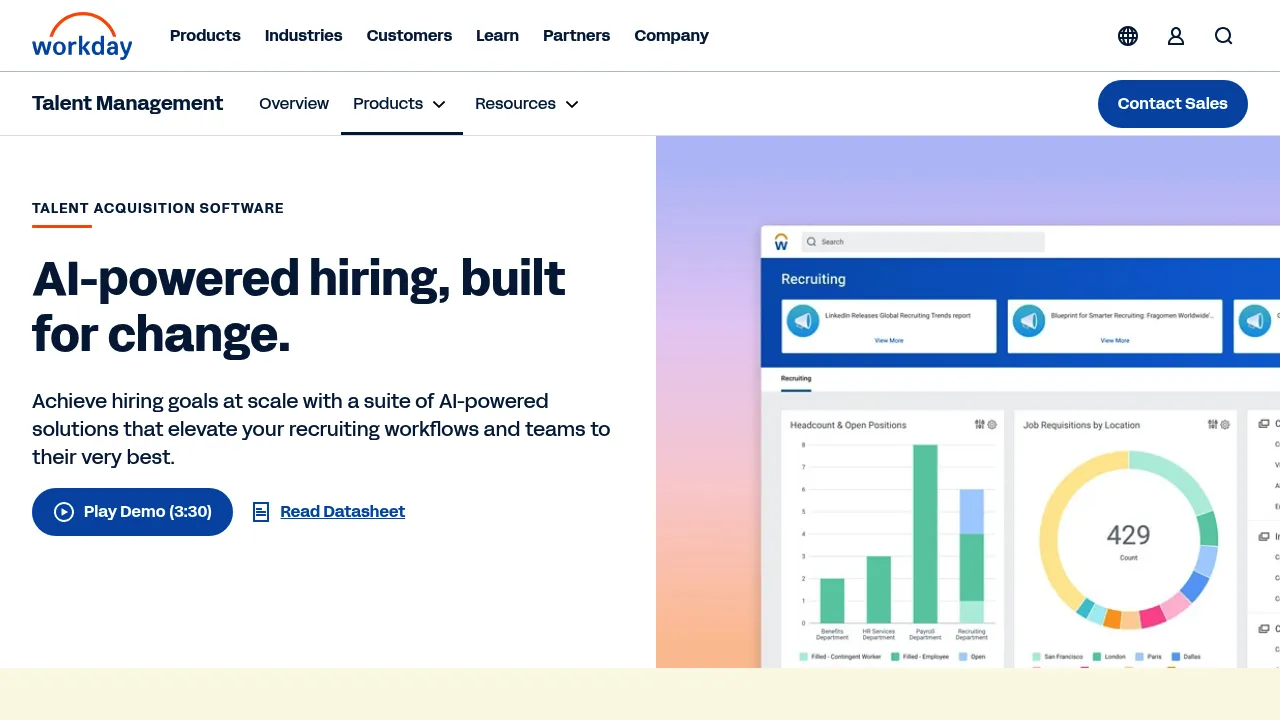Click the "TALENT ACQUISITION SOFTWARE" label
1280x720 pixels.
[158, 208]
